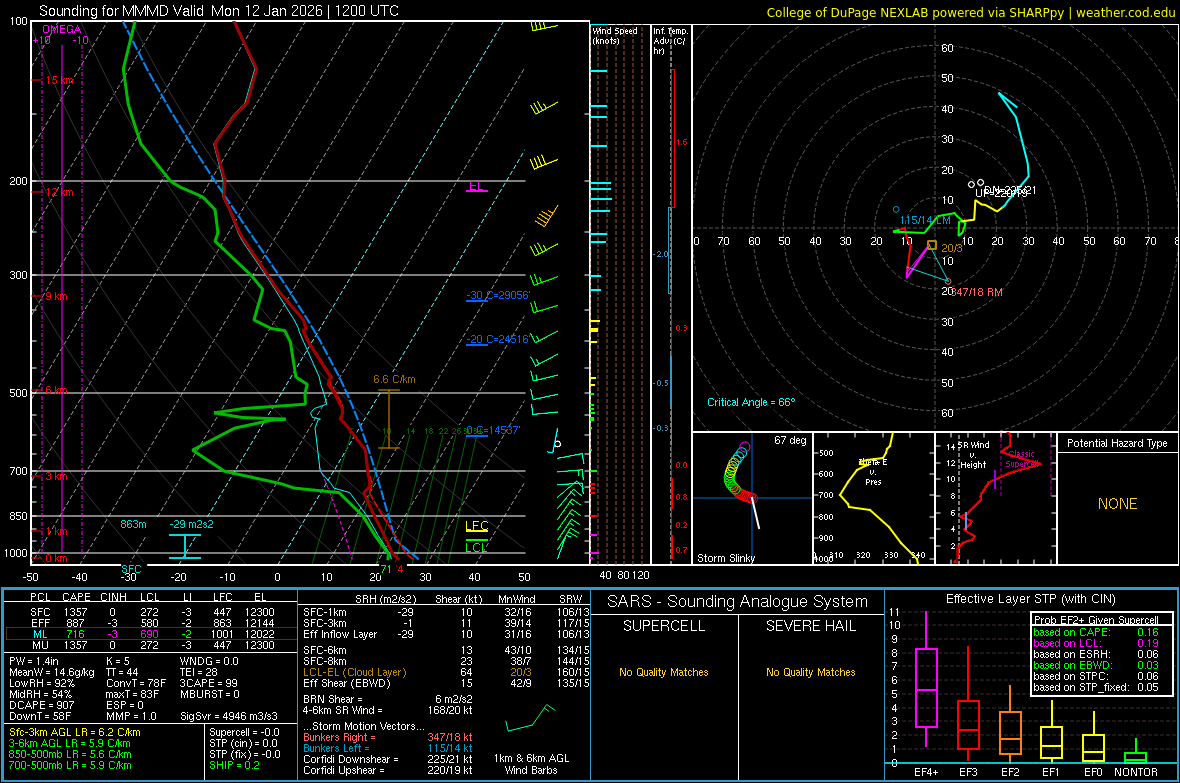Select the SFC-1km kinematics row
The height and width of the screenshot is (783, 1180).
(446, 612)
